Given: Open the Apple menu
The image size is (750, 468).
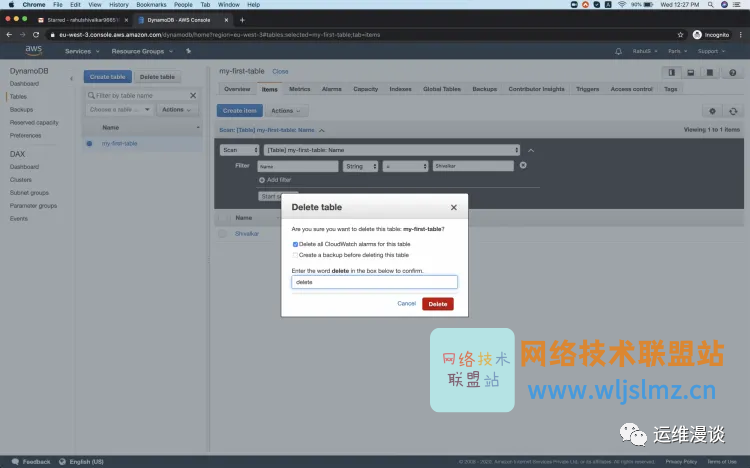Looking at the screenshot, I should coord(11,4).
